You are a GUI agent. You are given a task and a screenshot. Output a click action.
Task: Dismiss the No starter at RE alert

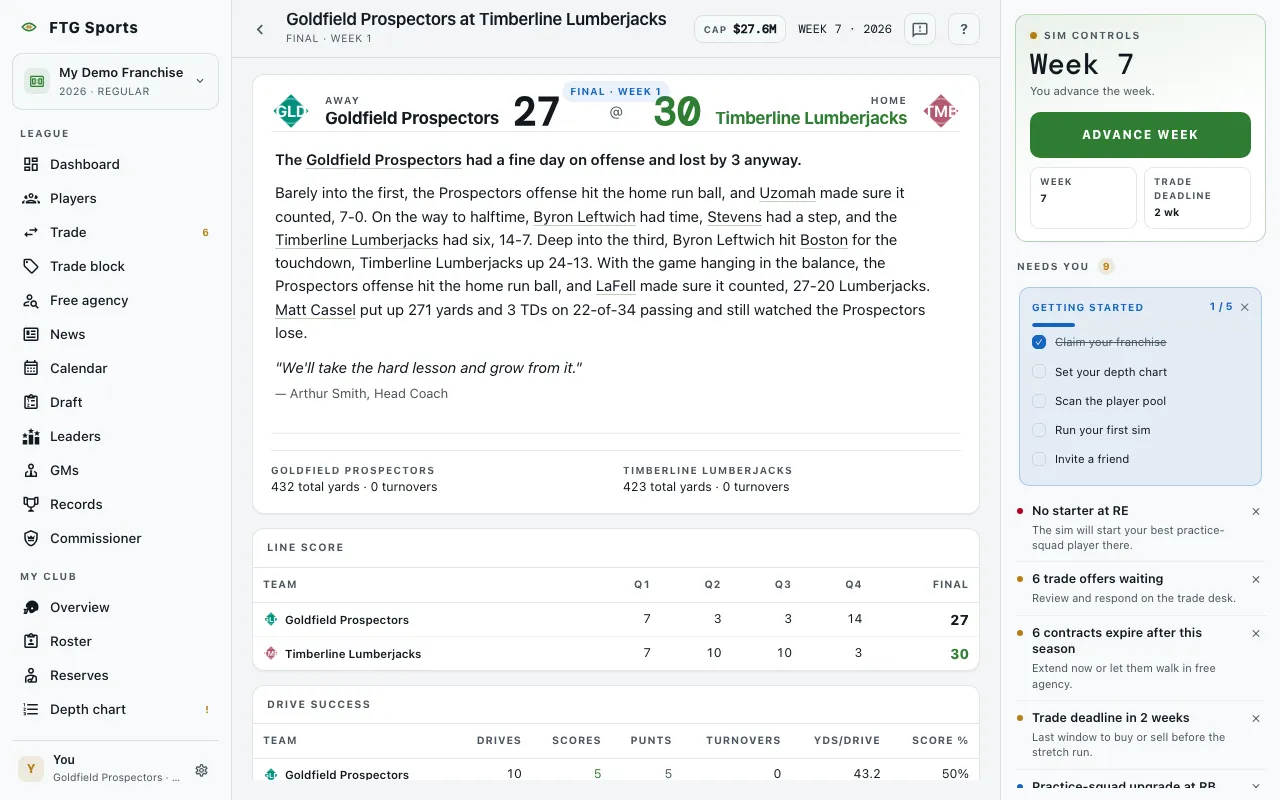click(1256, 511)
